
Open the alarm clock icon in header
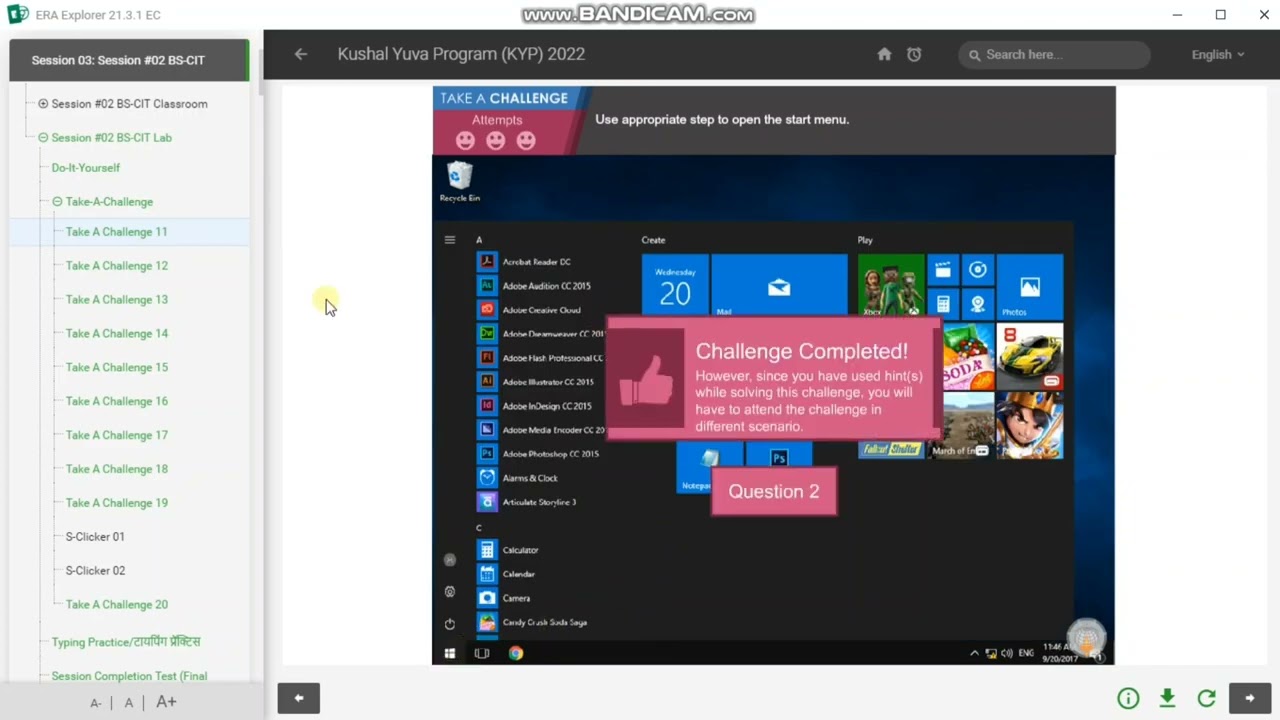click(914, 54)
